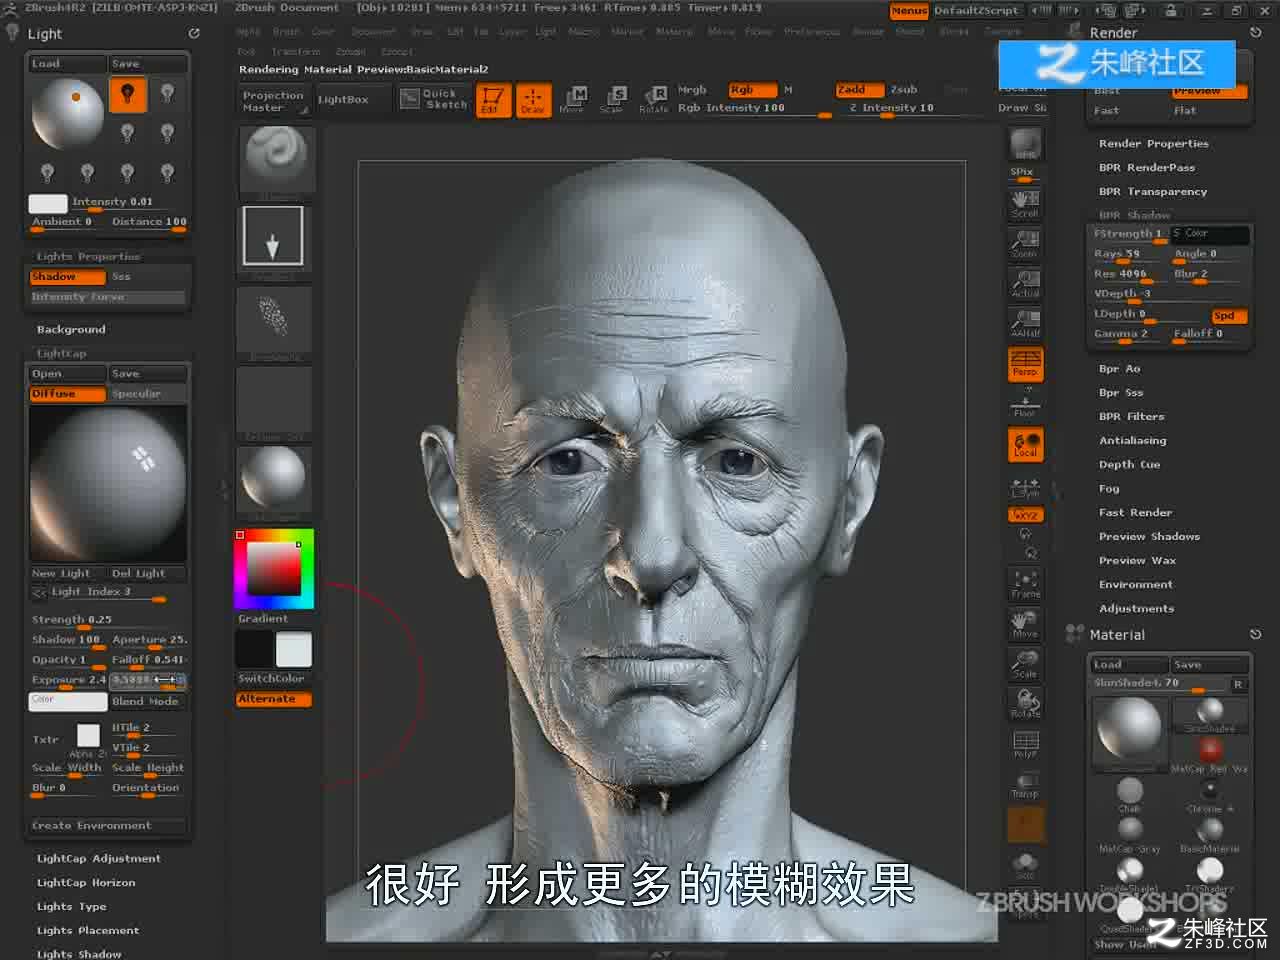Image resolution: width=1280 pixels, height=960 pixels.
Task: Toggle Rgb paint mode
Action: tap(751, 90)
